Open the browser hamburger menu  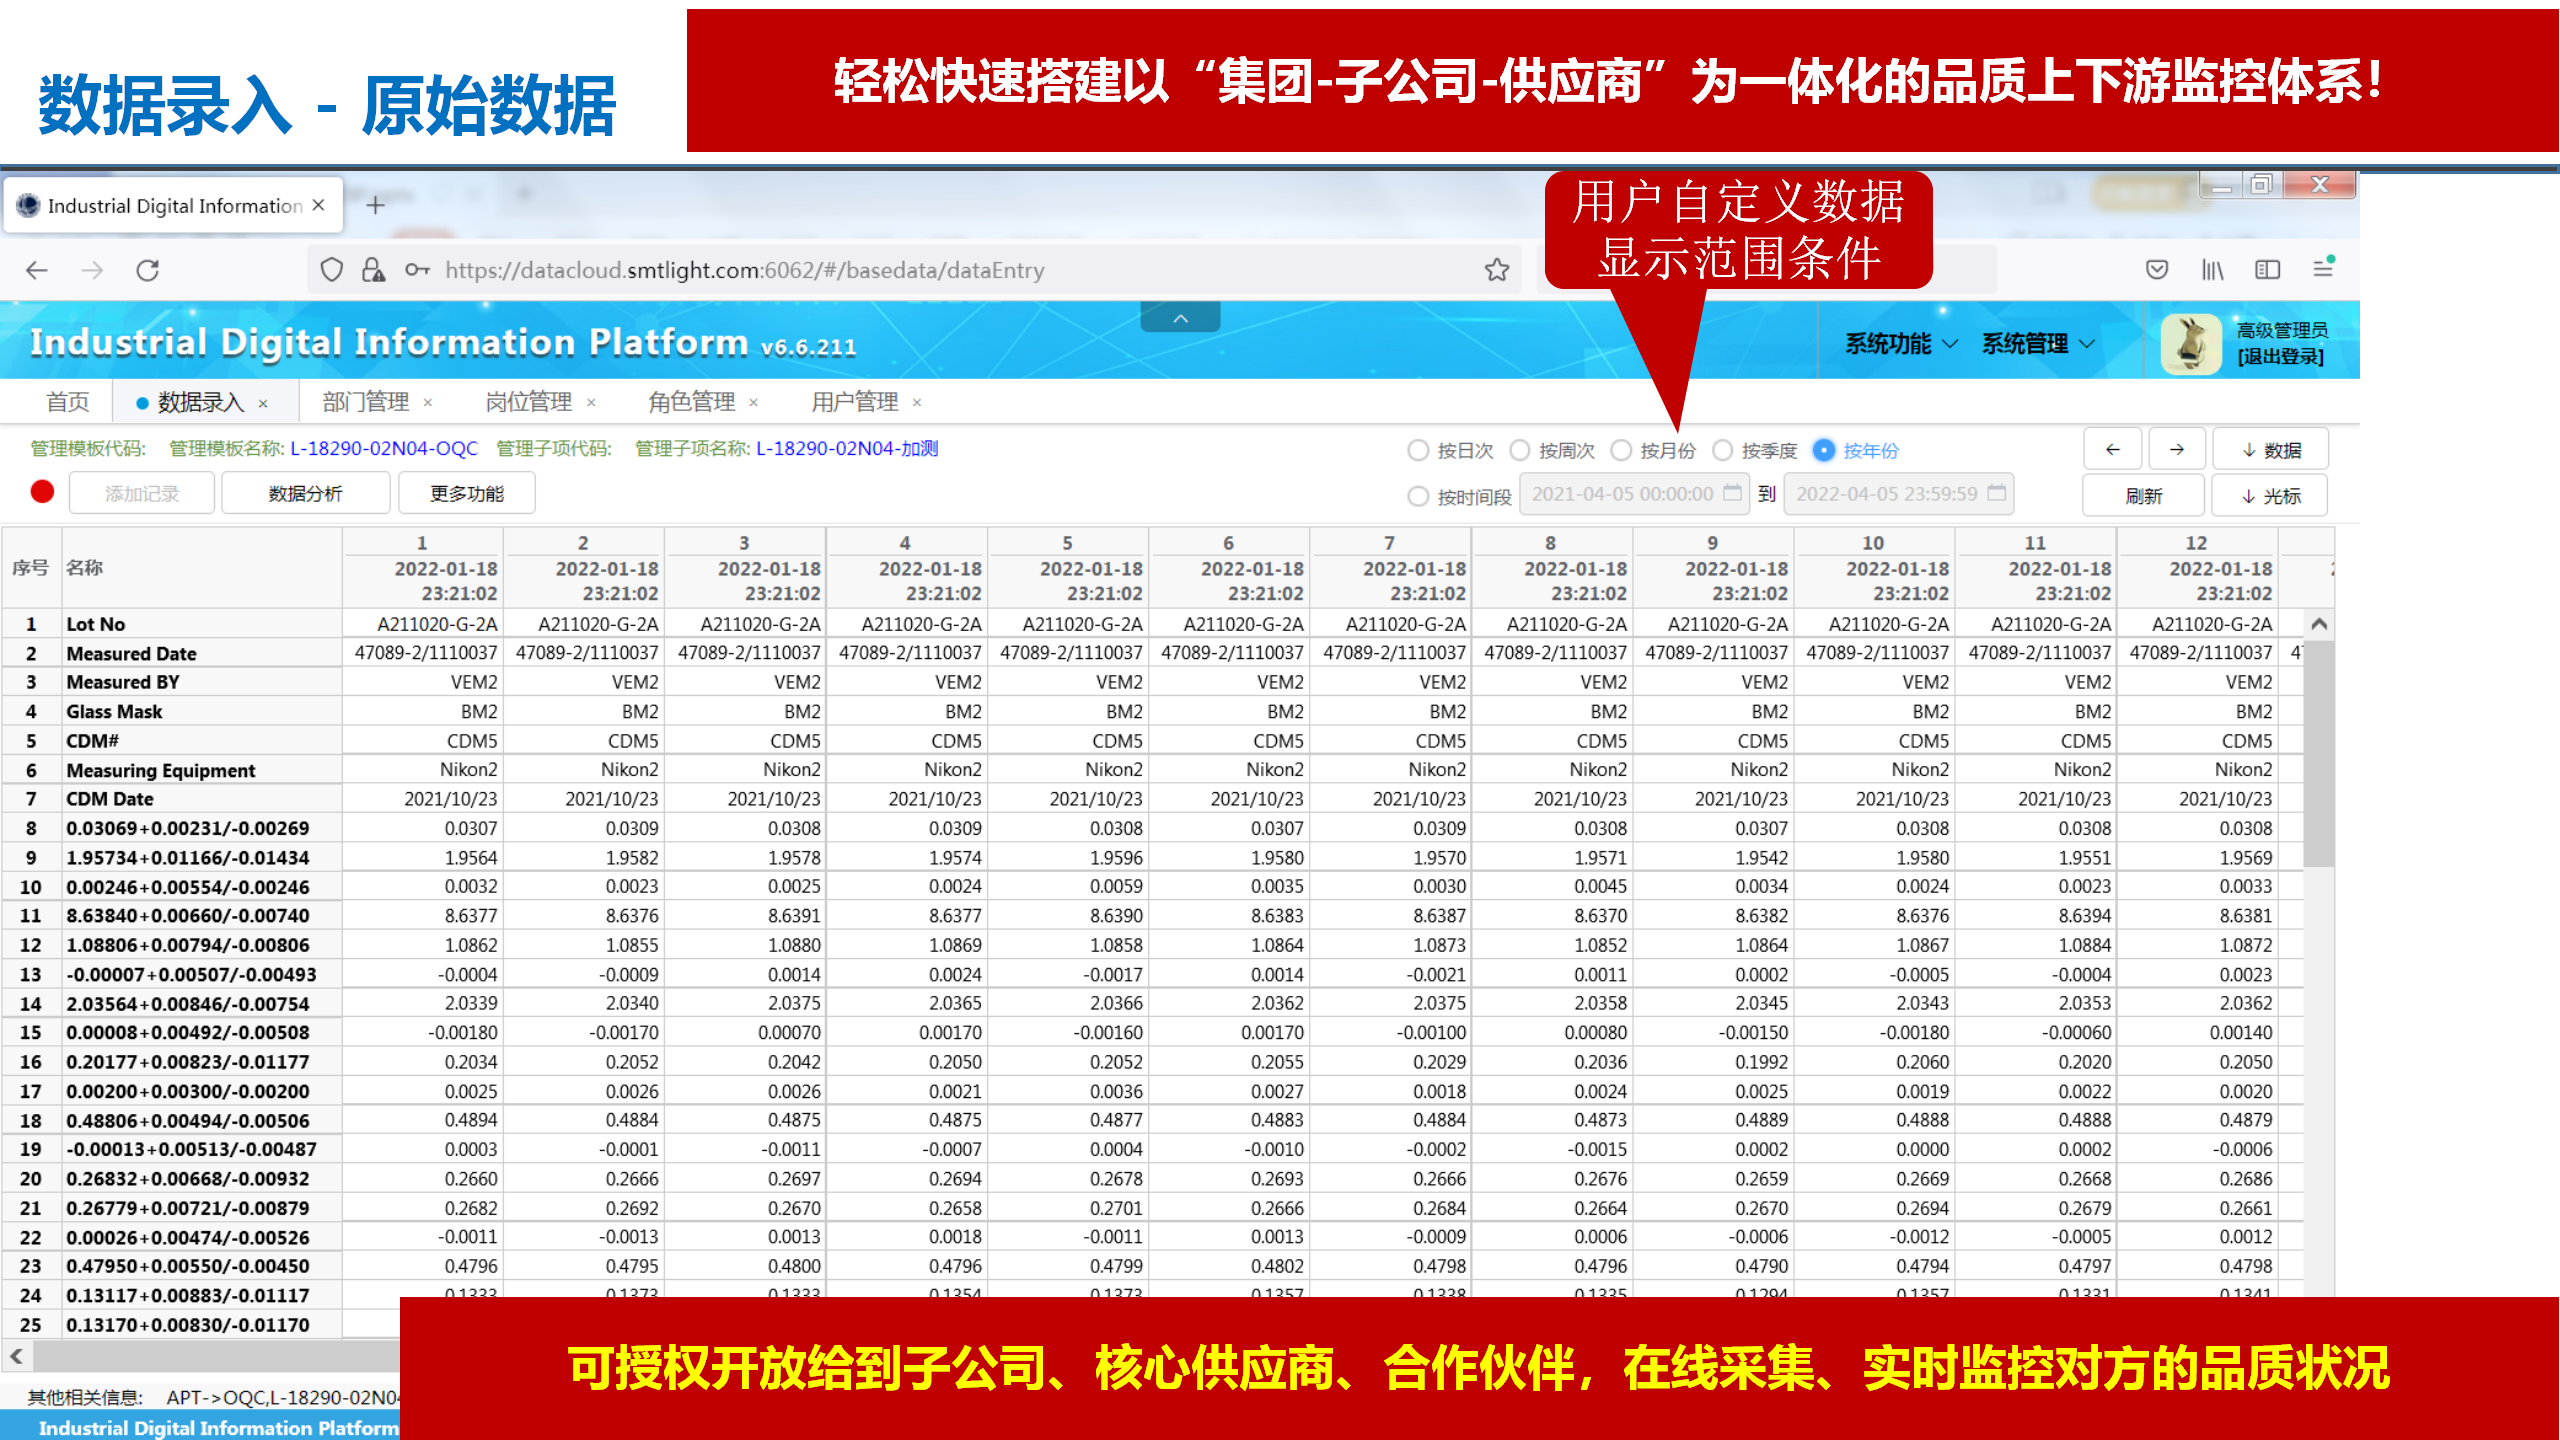[x=2322, y=269]
